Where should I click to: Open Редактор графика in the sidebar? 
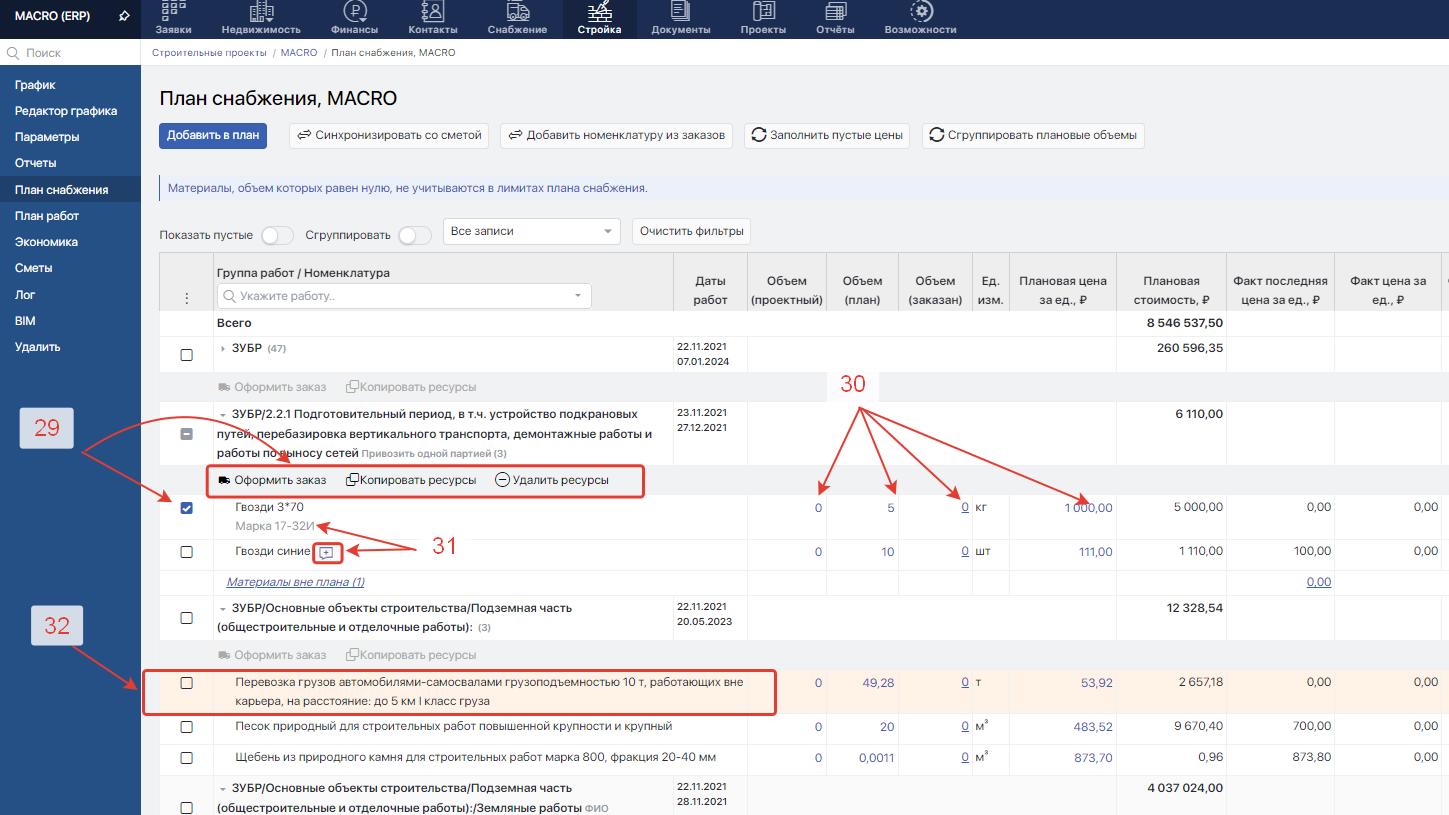tap(66, 111)
